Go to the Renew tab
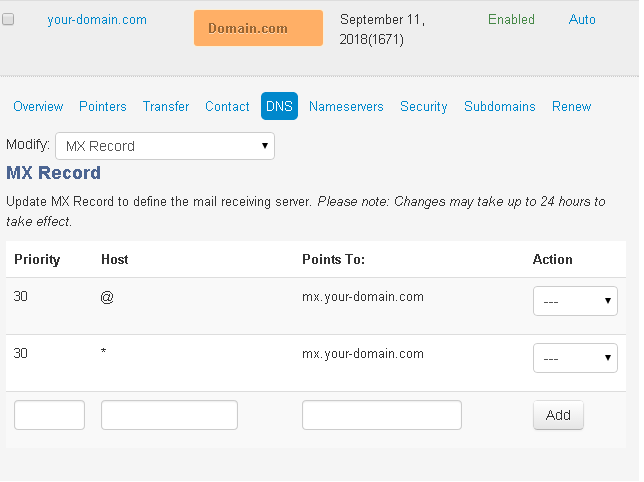The height and width of the screenshot is (482, 644). pyautogui.click(x=572, y=107)
